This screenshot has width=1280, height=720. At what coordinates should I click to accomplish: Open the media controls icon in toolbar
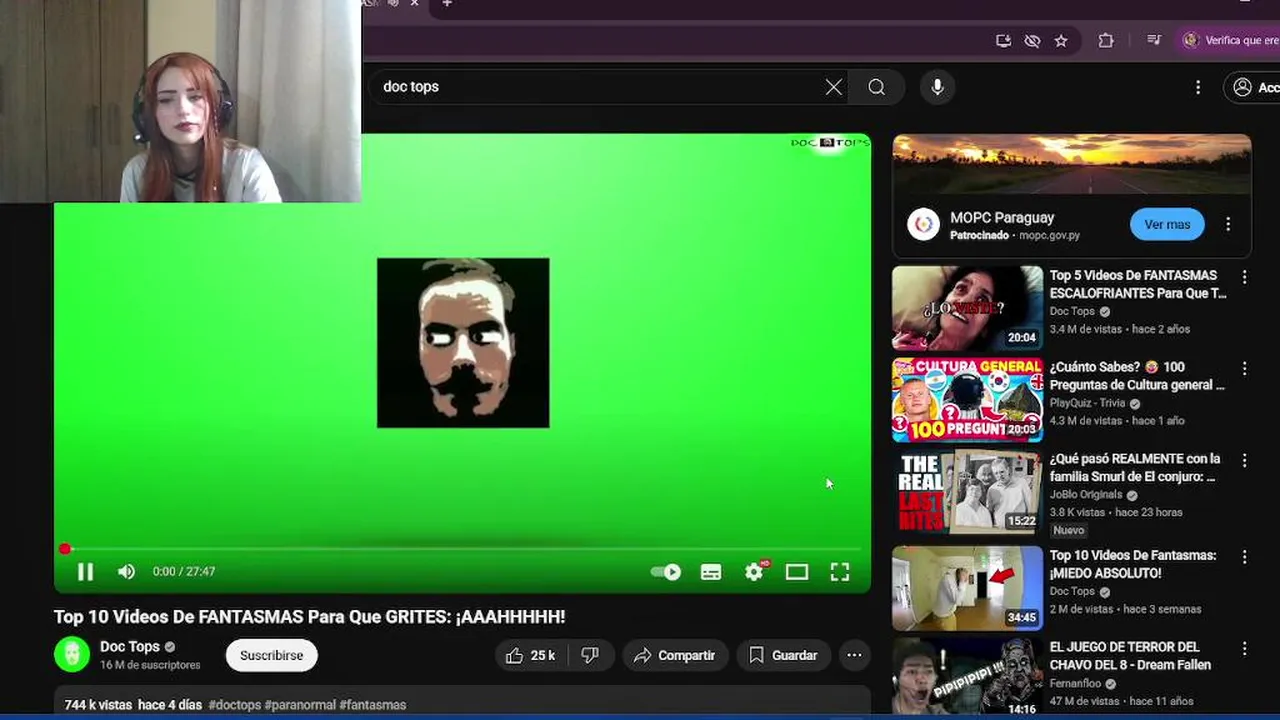tap(1154, 40)
